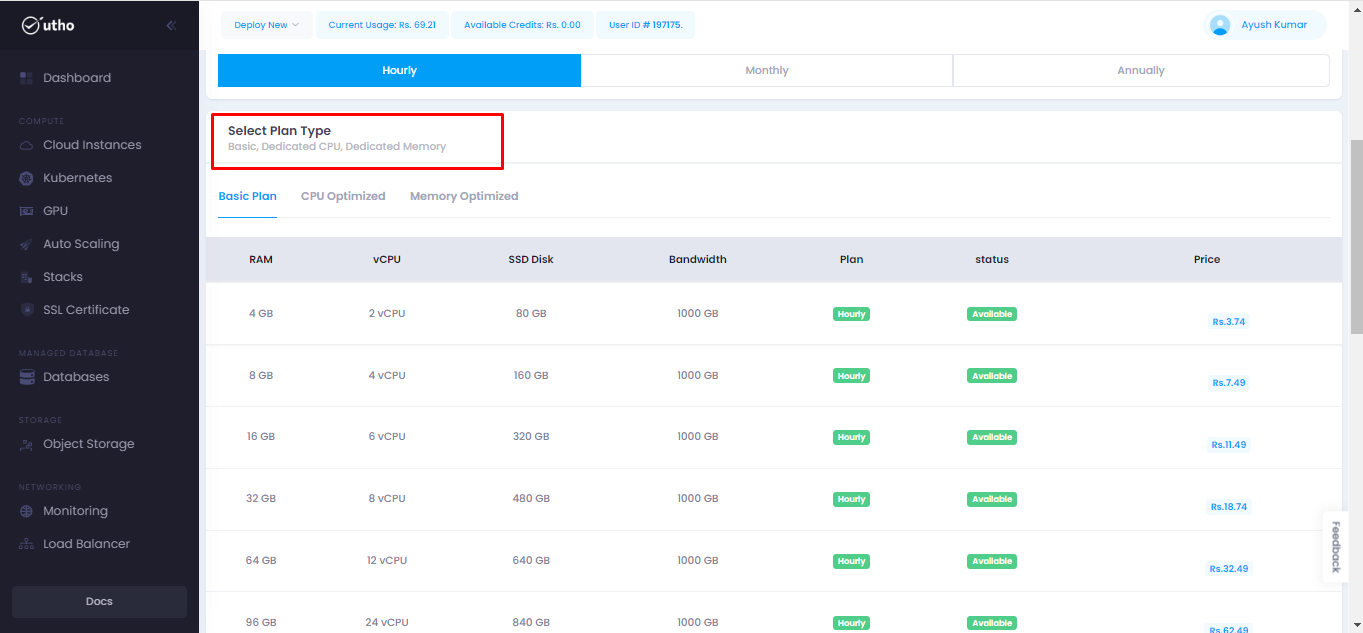Click User ID # 197175 badge
Image resolution: width=1363 pixels, height=633 pixels.
coord(645,25)
